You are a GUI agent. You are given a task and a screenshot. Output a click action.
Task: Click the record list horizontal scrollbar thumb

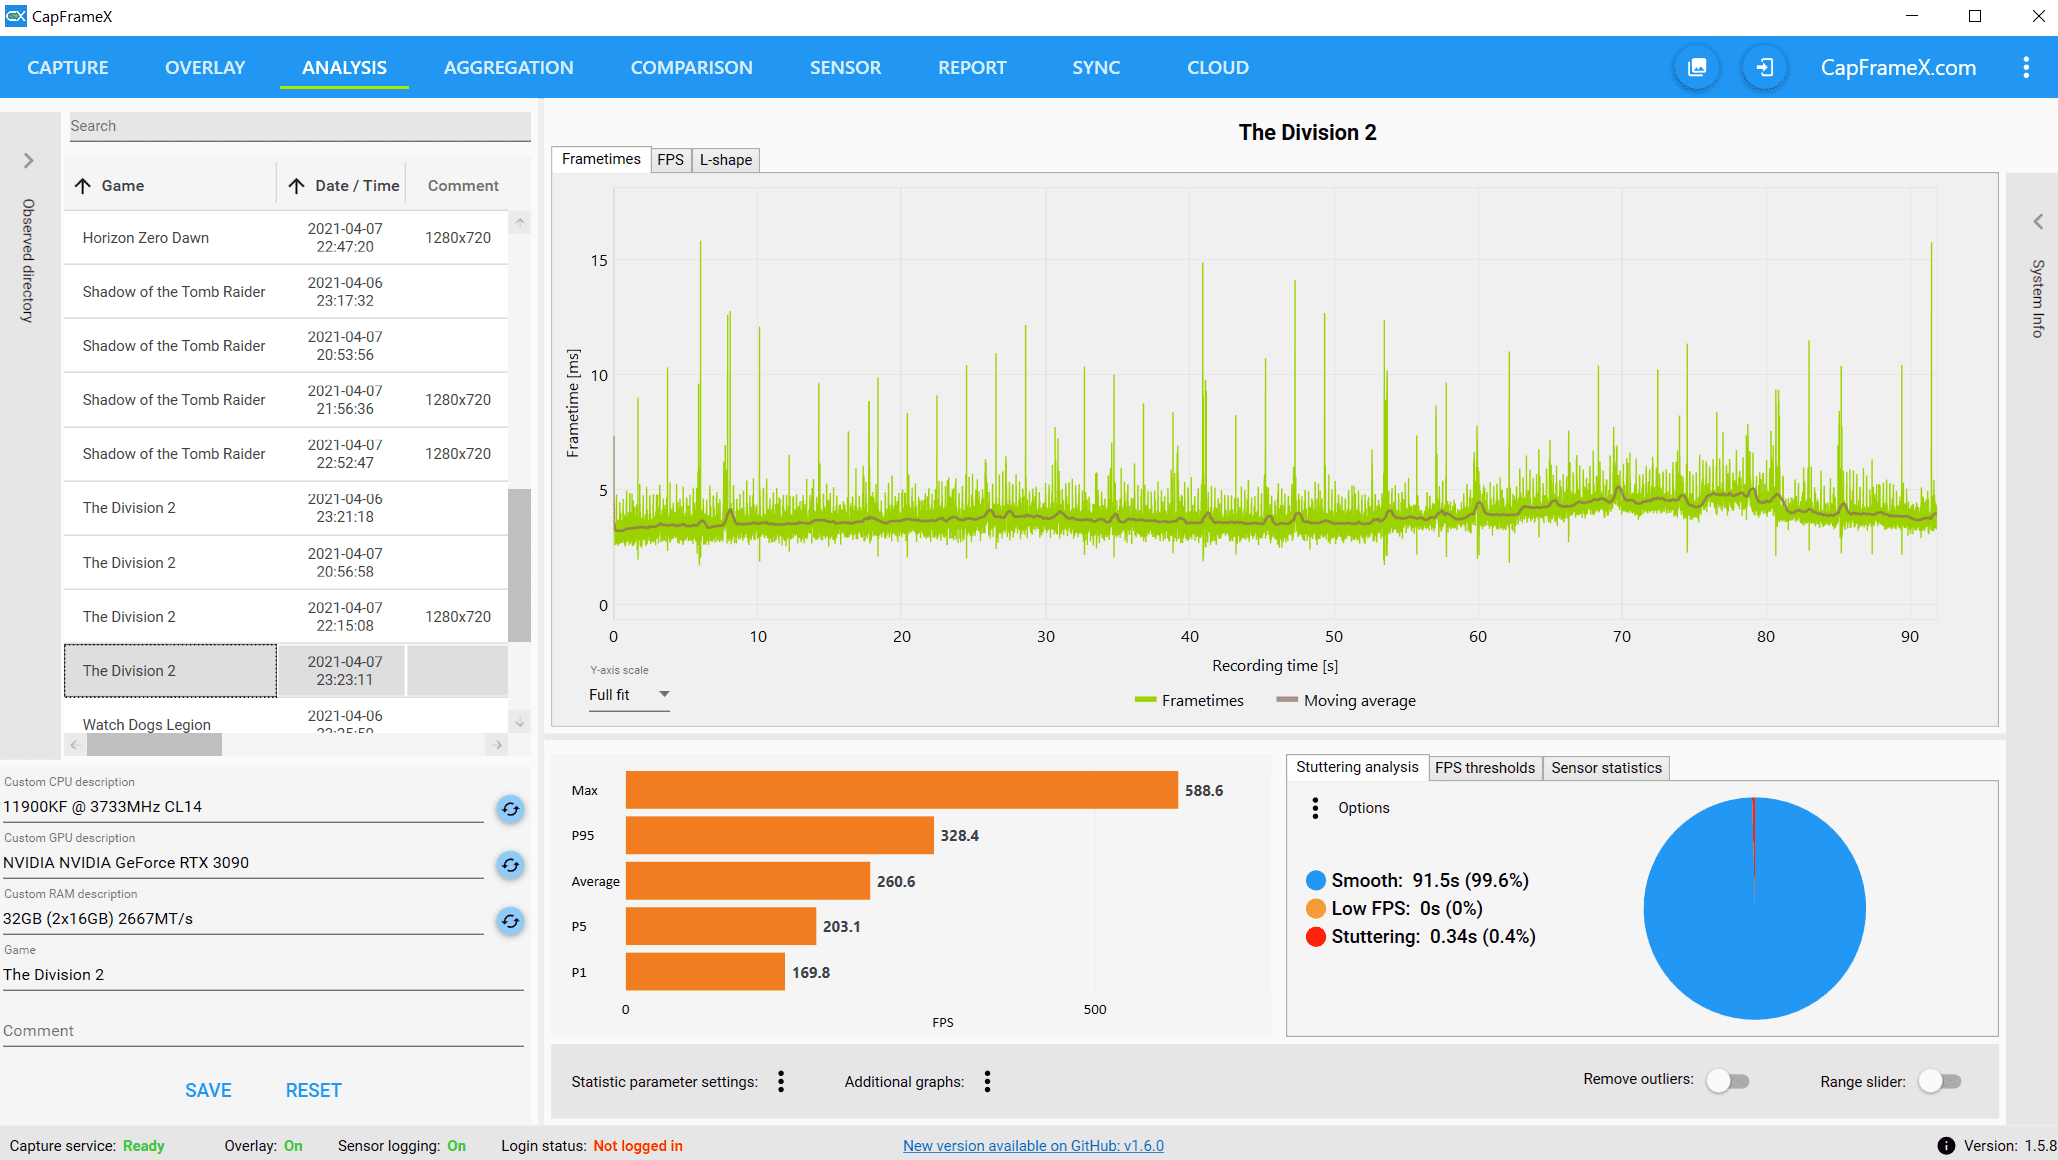coord(154,745)
